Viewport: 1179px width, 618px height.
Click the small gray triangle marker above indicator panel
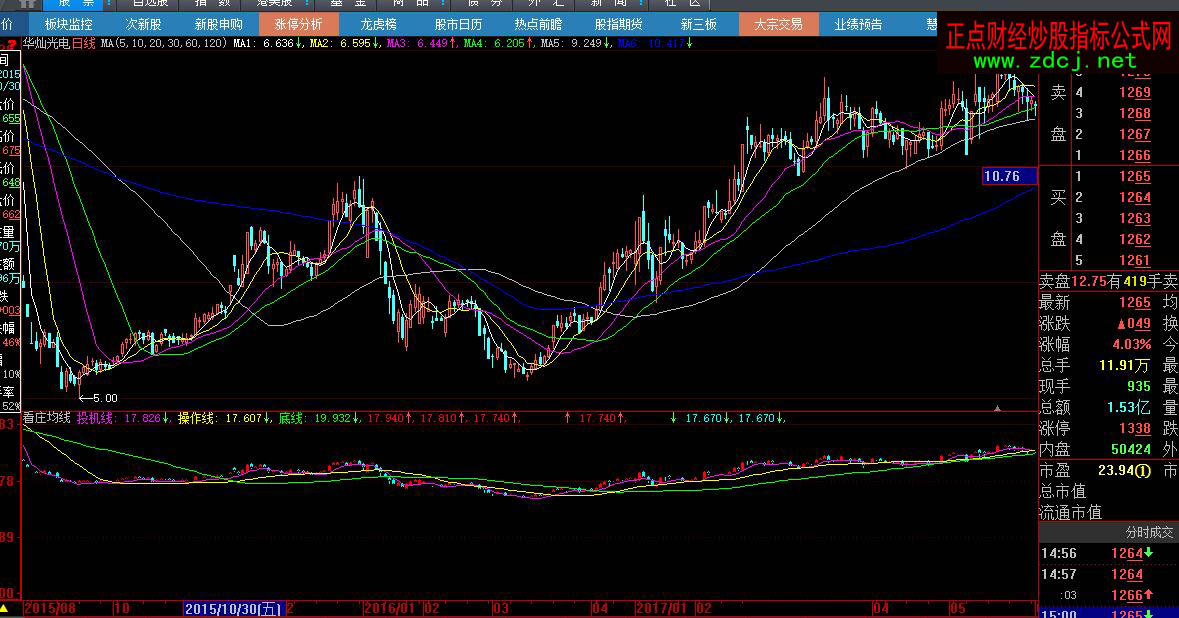pyautogui.click(x=997, y=407)
